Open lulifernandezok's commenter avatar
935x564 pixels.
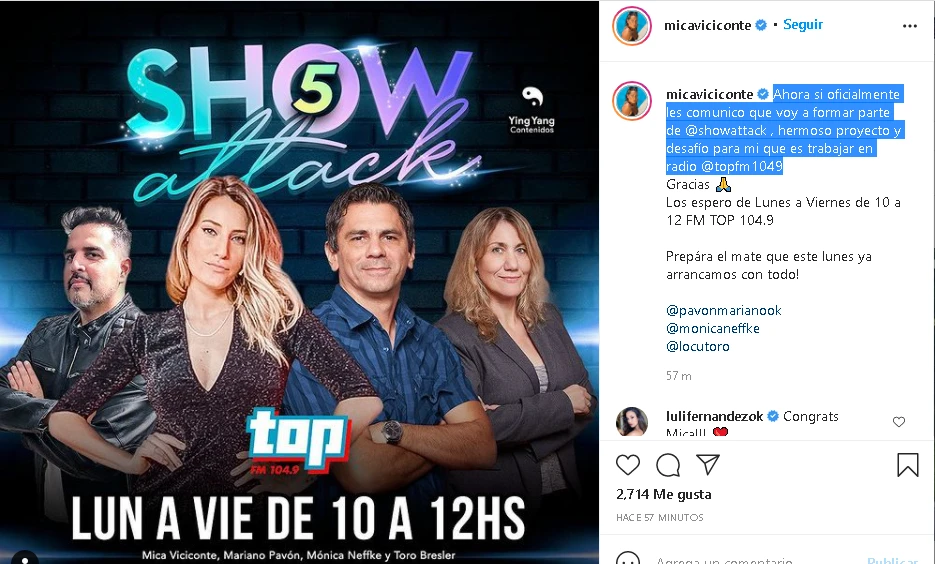click(631, 422)
